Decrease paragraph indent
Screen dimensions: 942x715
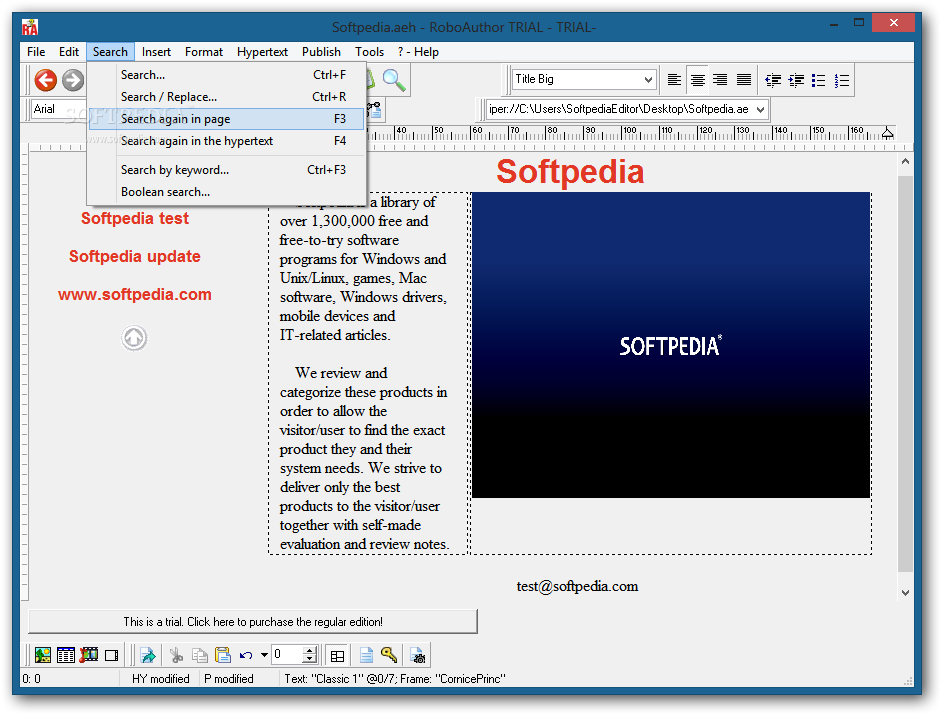coord(773,80)
